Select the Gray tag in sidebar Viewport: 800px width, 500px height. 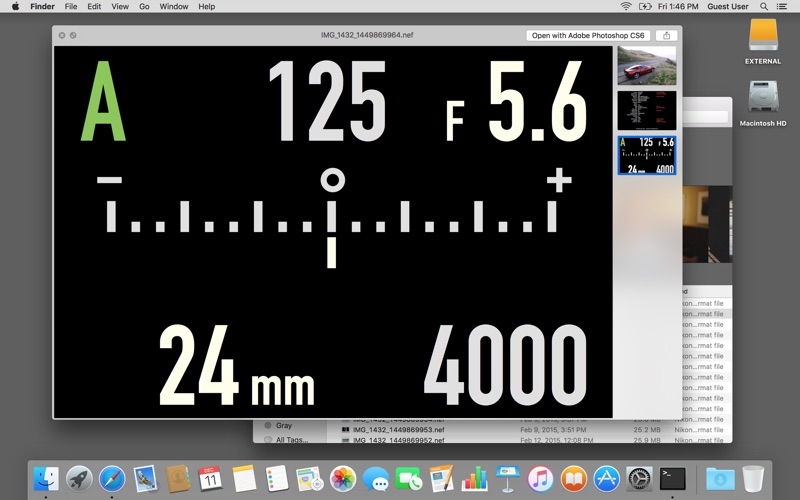coord(284,425)
